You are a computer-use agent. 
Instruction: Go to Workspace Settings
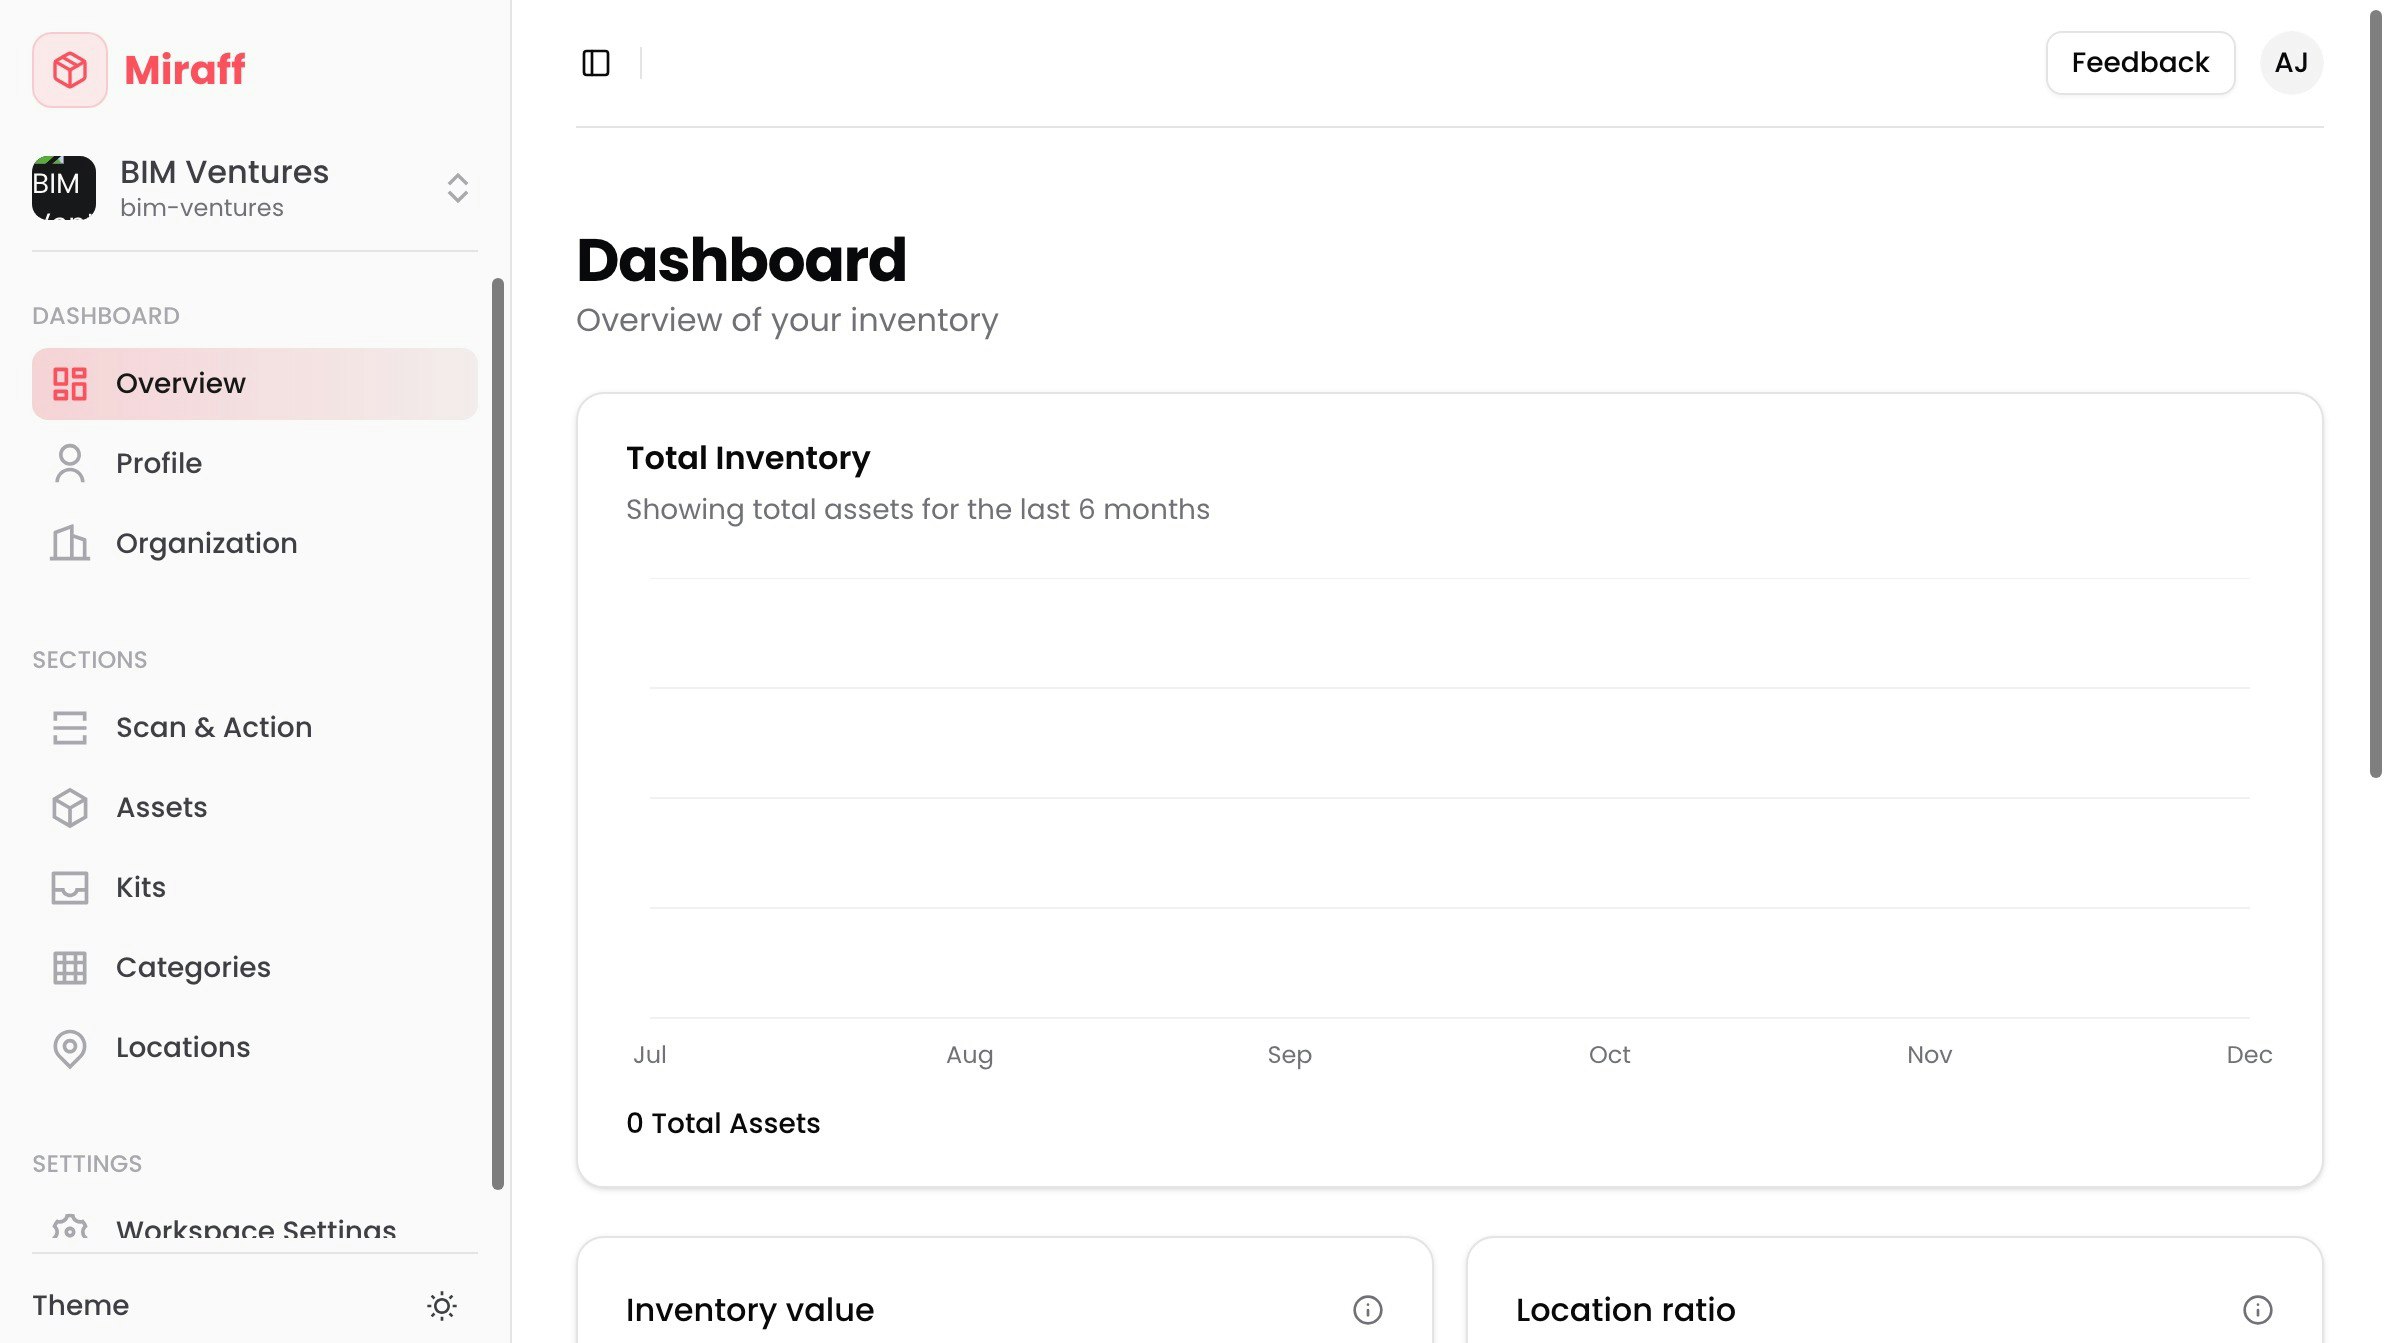click(255, 1230)
